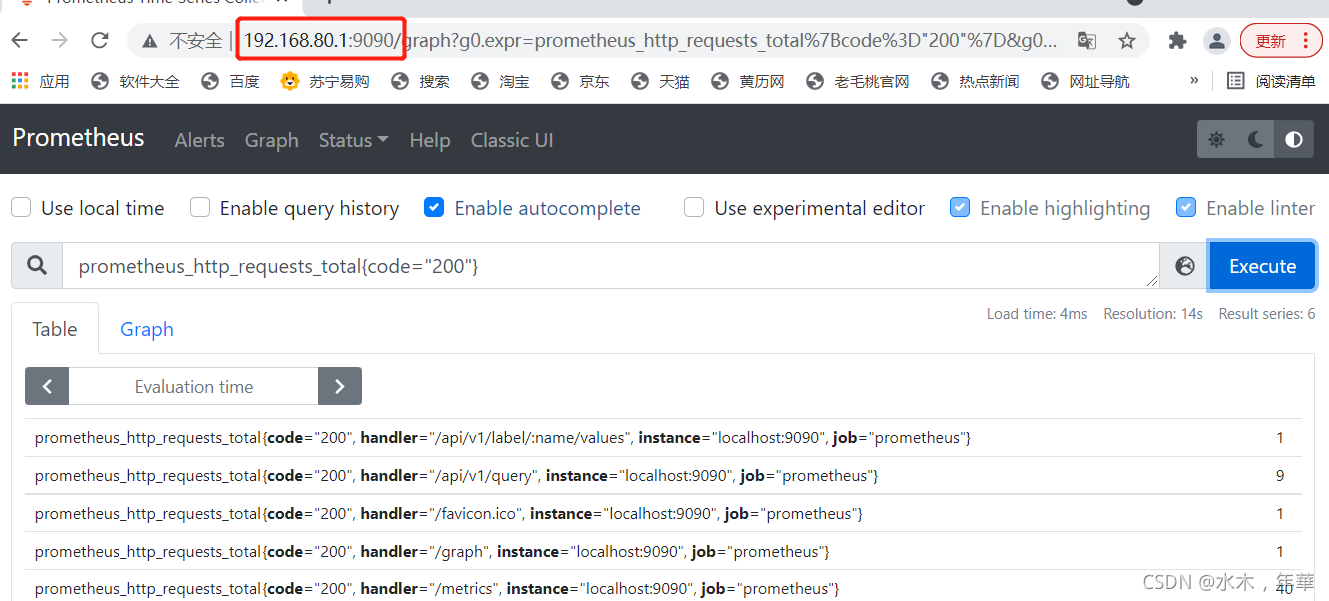Switch to Classic UI

coord(512,140)
